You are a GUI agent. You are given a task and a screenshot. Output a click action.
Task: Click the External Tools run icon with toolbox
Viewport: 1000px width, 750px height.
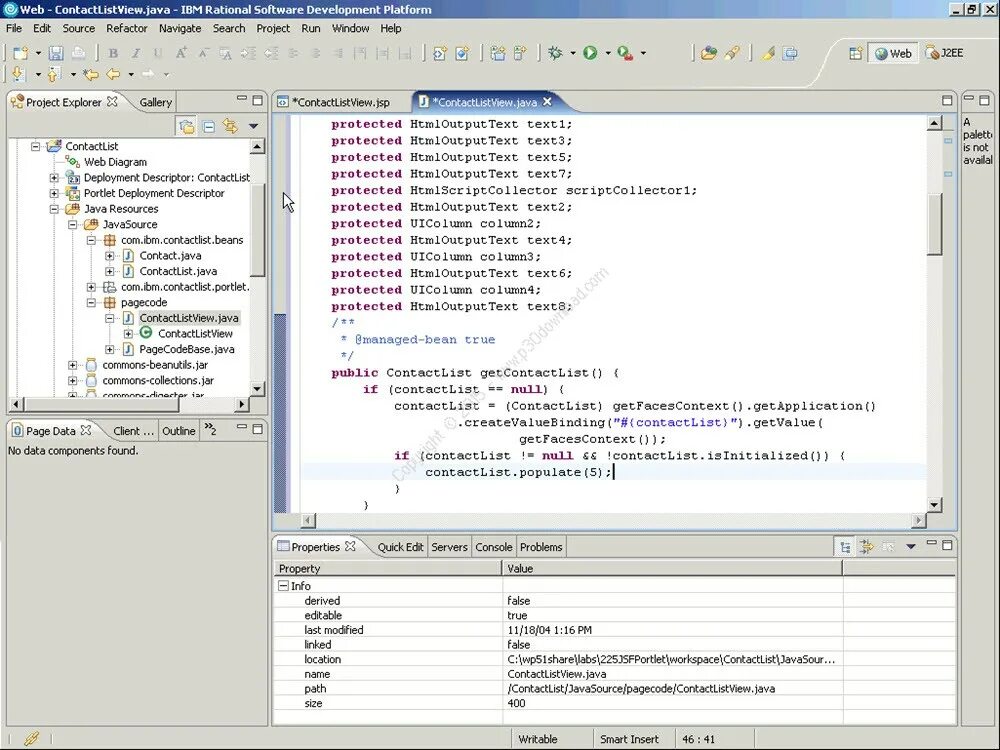(625, 54)
